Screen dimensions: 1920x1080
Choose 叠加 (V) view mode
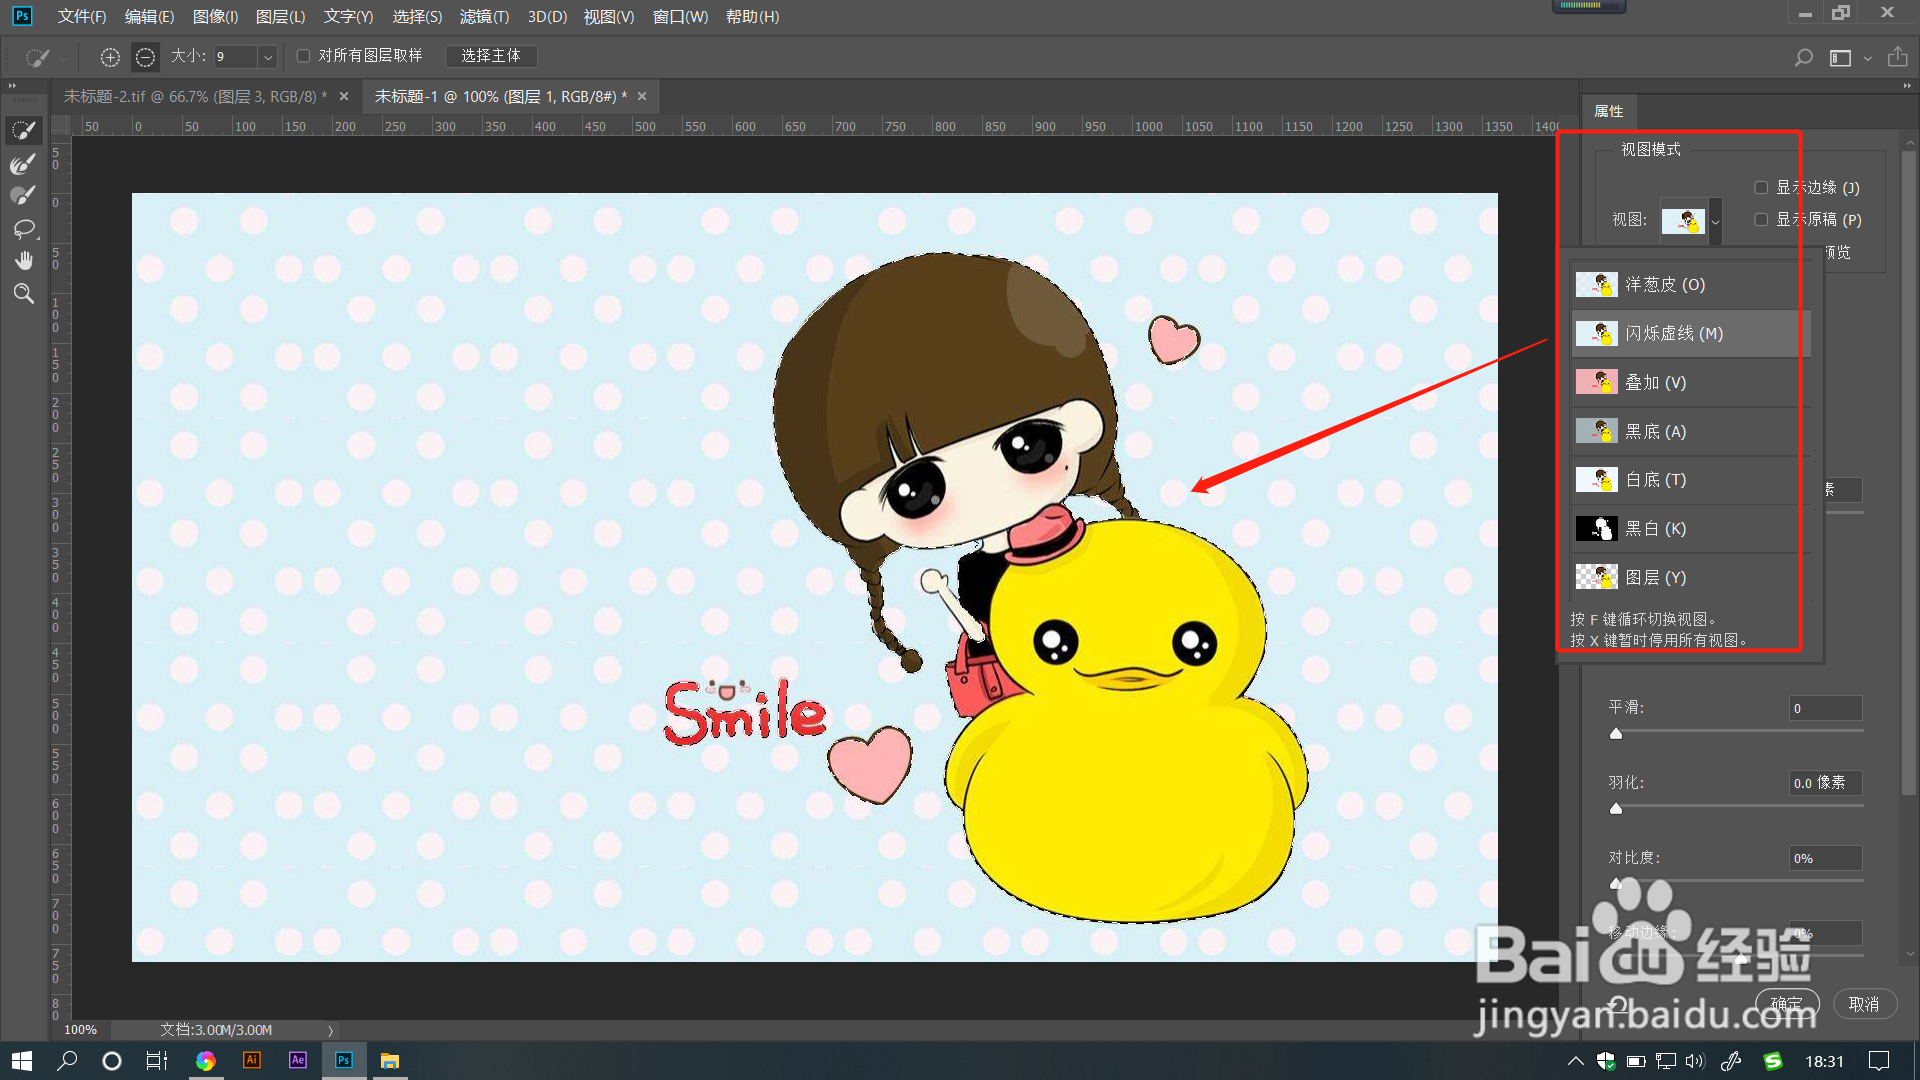pos(1690,382)
